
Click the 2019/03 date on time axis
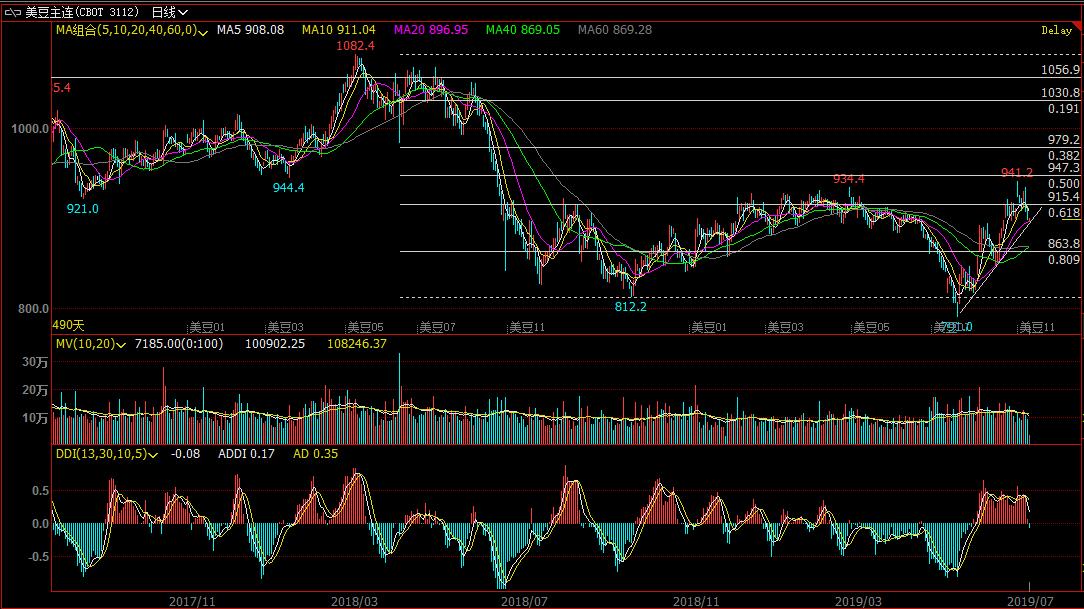click(858, 601)
